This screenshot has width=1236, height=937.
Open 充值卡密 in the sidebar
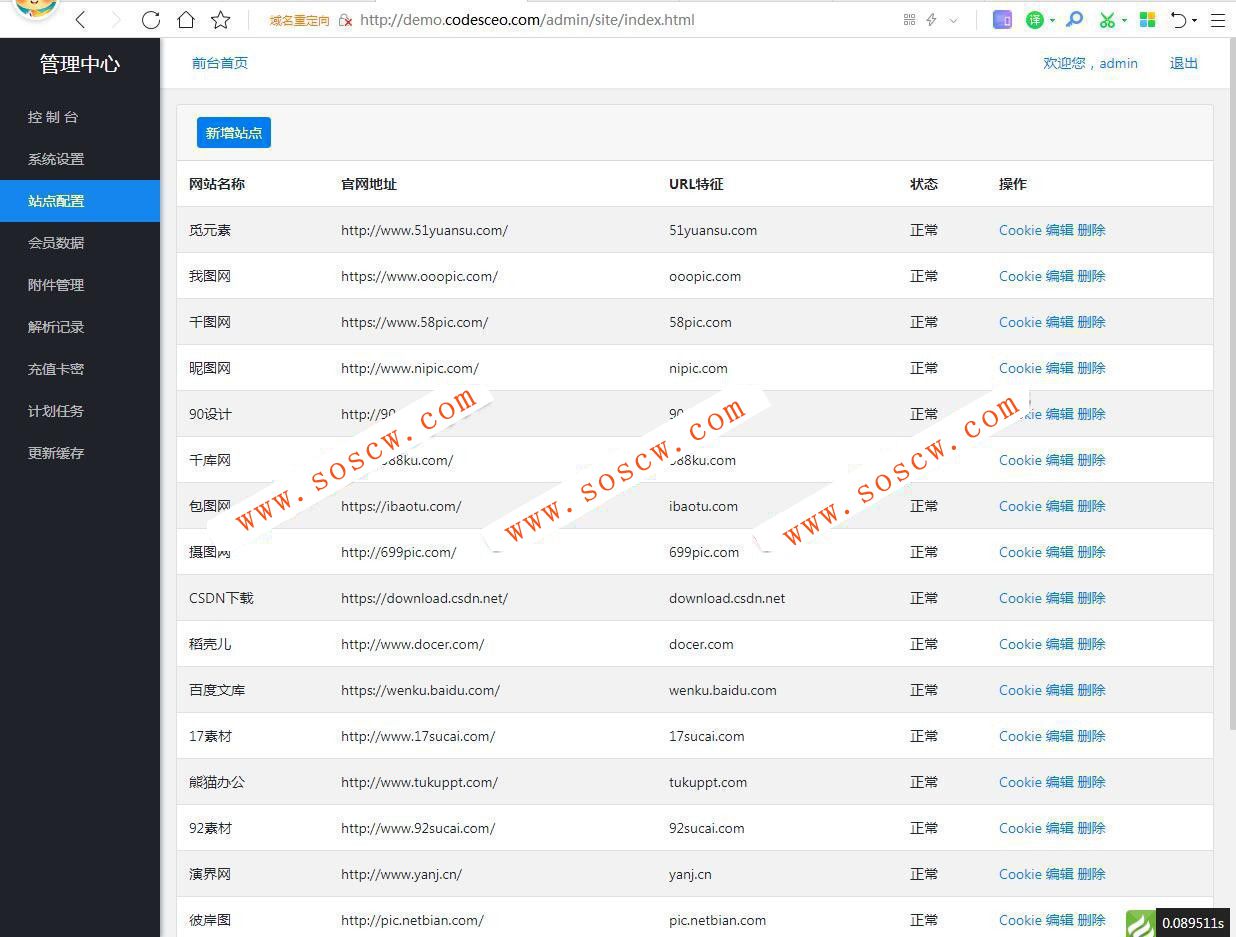pos(80,369)
